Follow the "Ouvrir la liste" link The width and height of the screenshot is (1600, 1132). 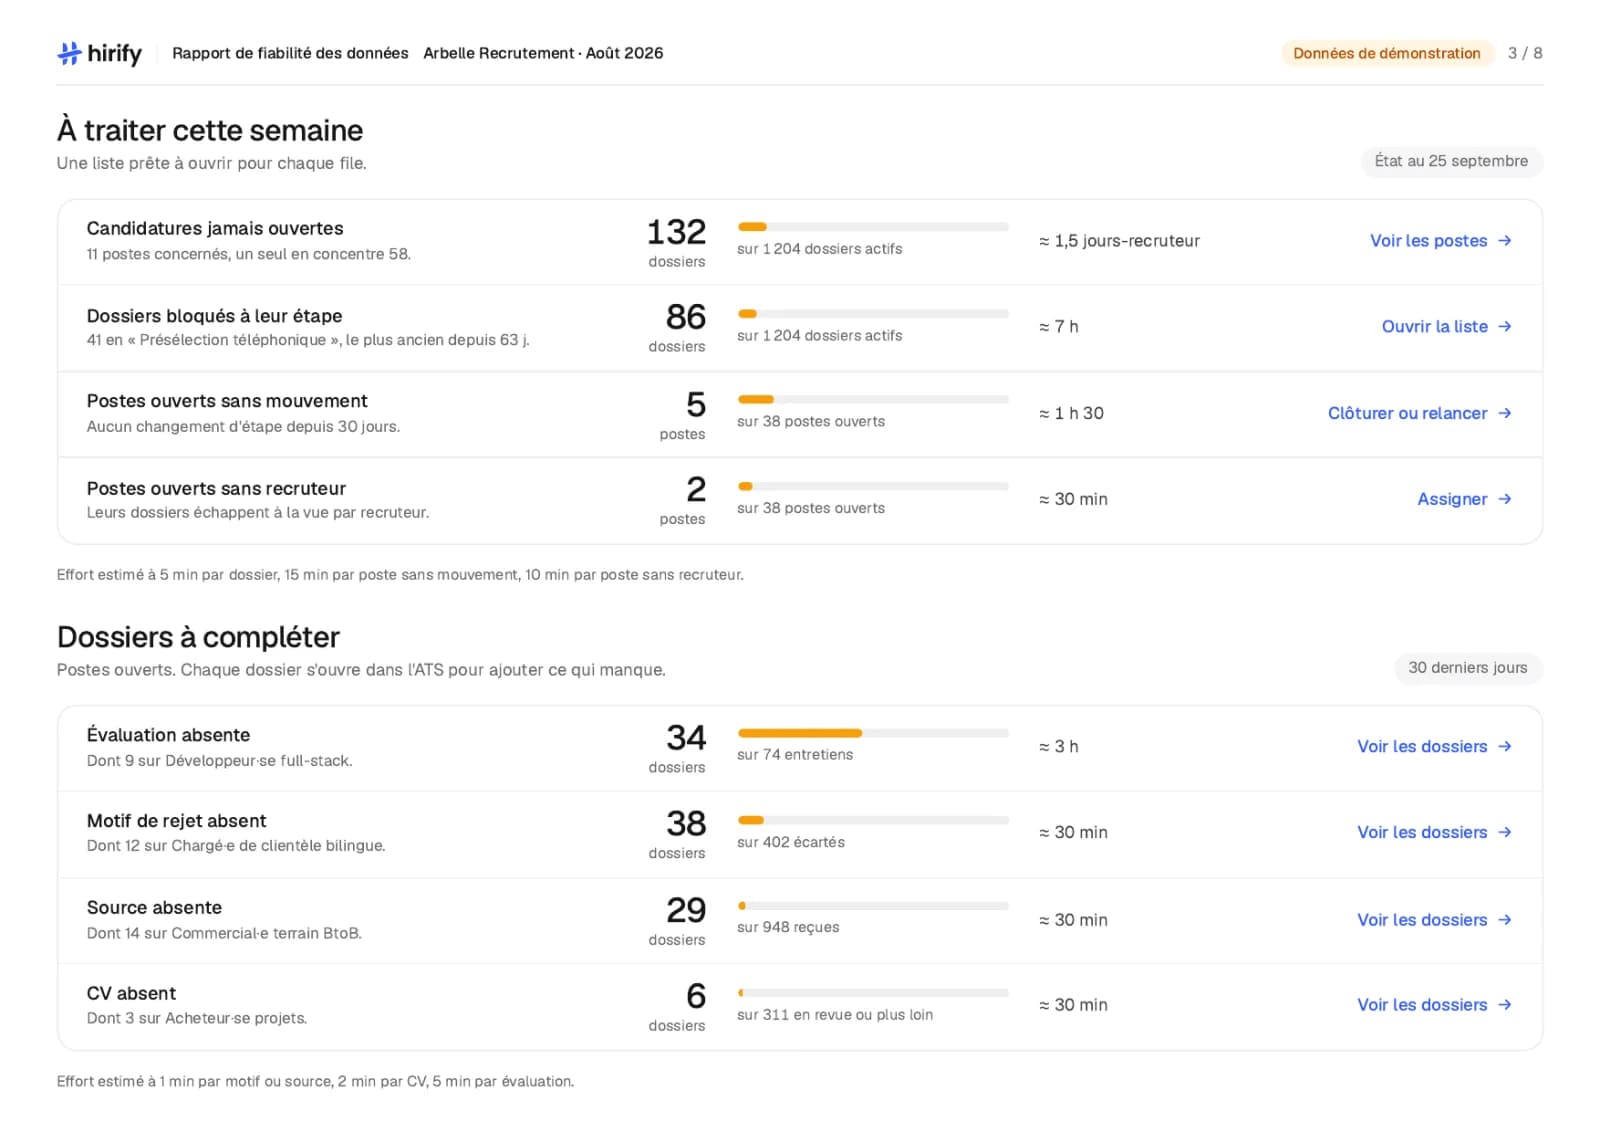(x=1446, y=327)
